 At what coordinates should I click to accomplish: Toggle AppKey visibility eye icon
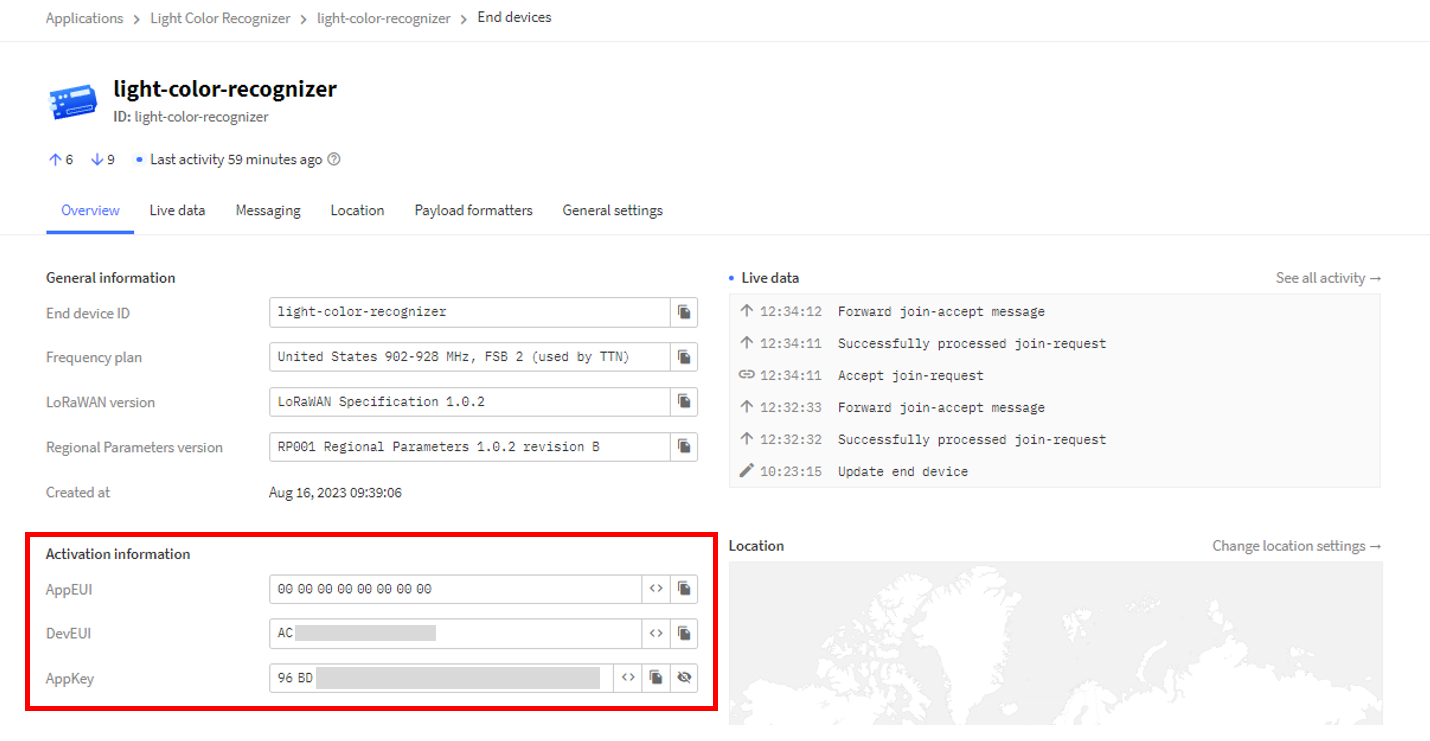[x=684, y=678]
